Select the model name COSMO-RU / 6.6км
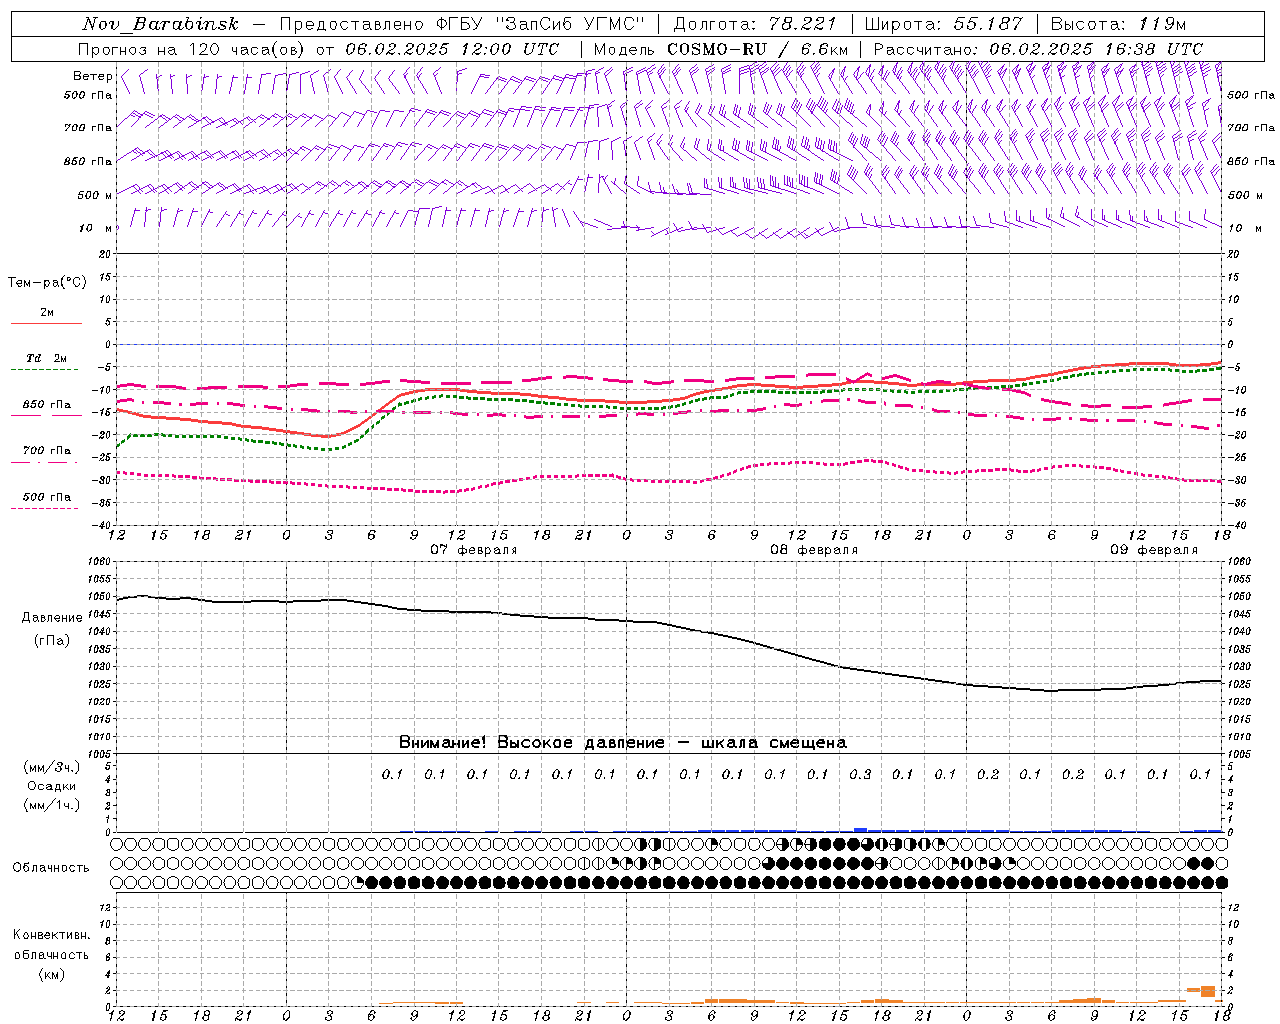 click(757, 49)
